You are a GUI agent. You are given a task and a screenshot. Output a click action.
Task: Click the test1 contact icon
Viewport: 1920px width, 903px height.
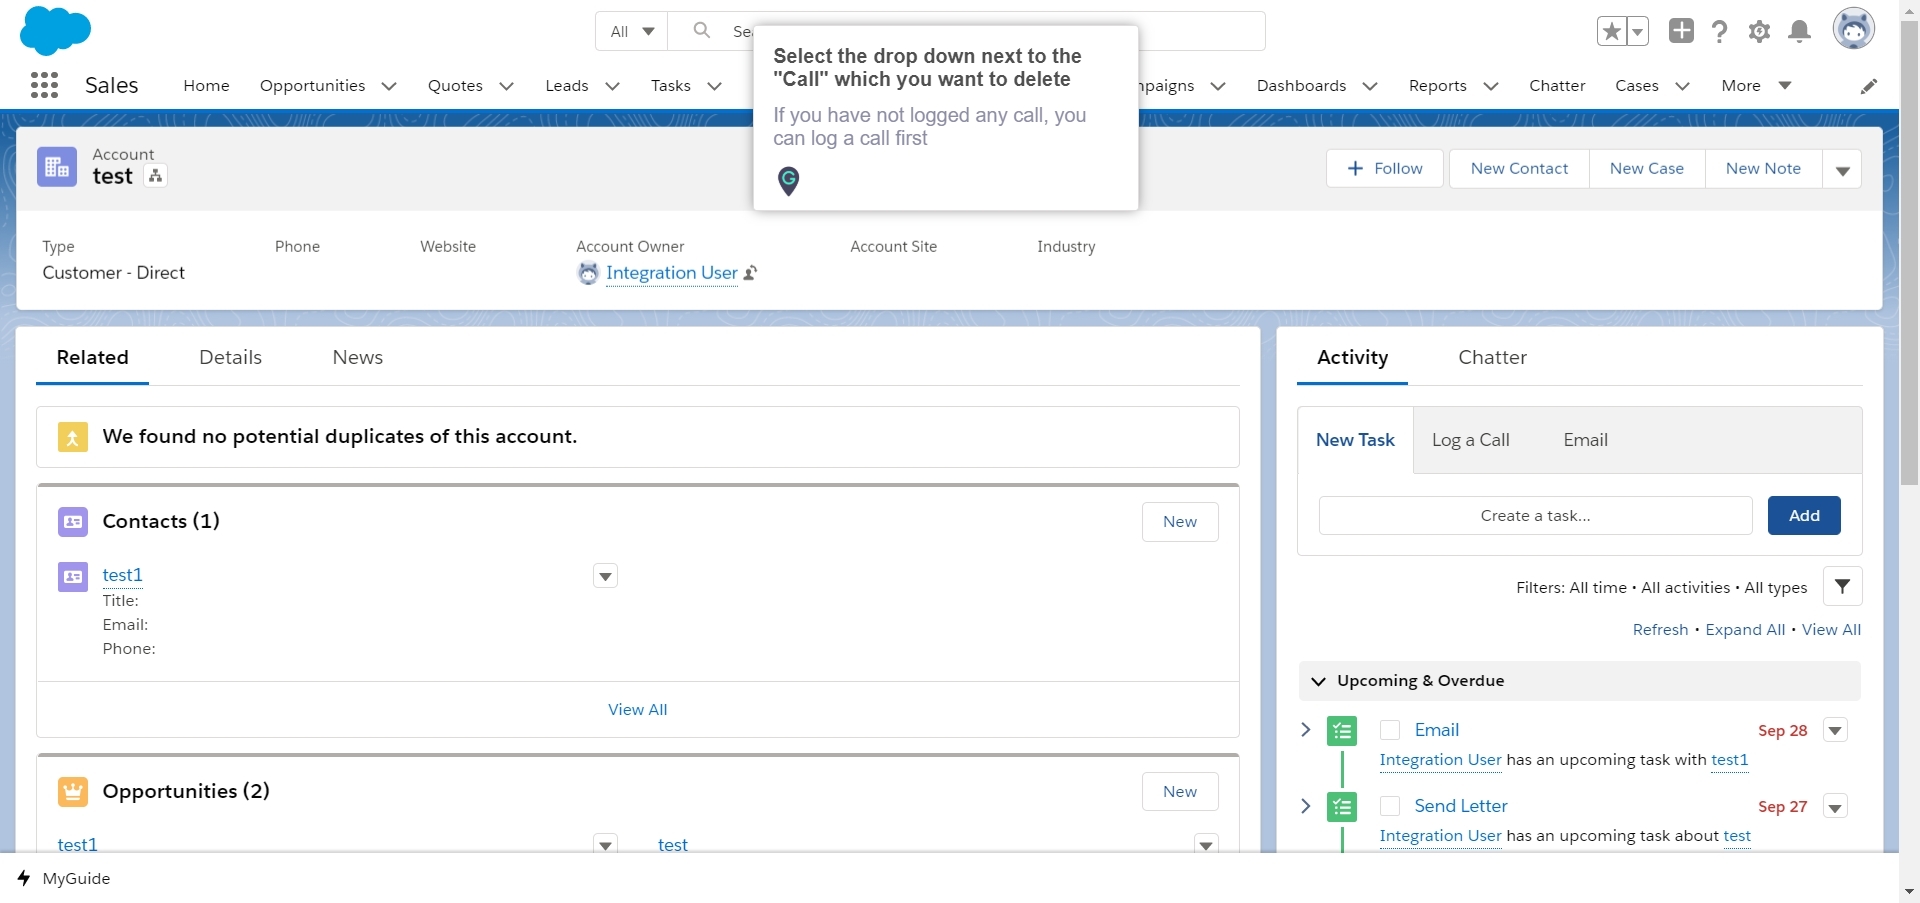[73, 576]
